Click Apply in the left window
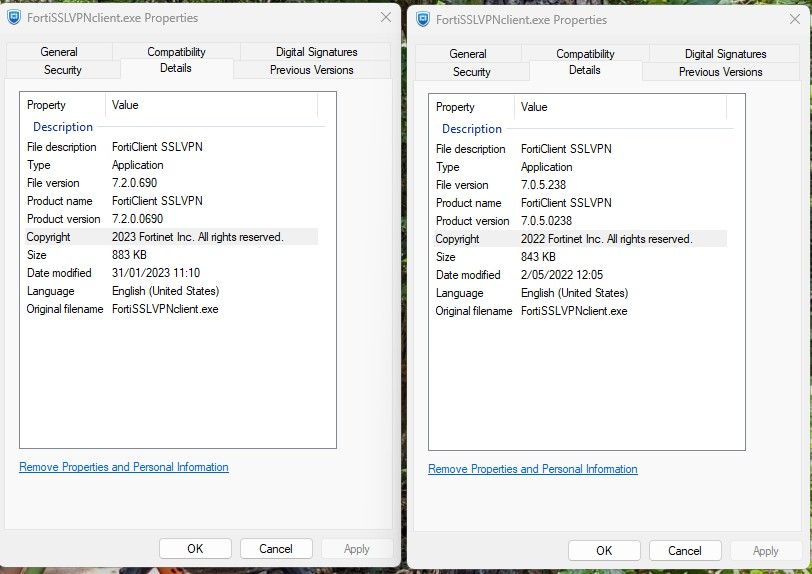The height and width of the screenshot is (574, 812). point(357,549)
